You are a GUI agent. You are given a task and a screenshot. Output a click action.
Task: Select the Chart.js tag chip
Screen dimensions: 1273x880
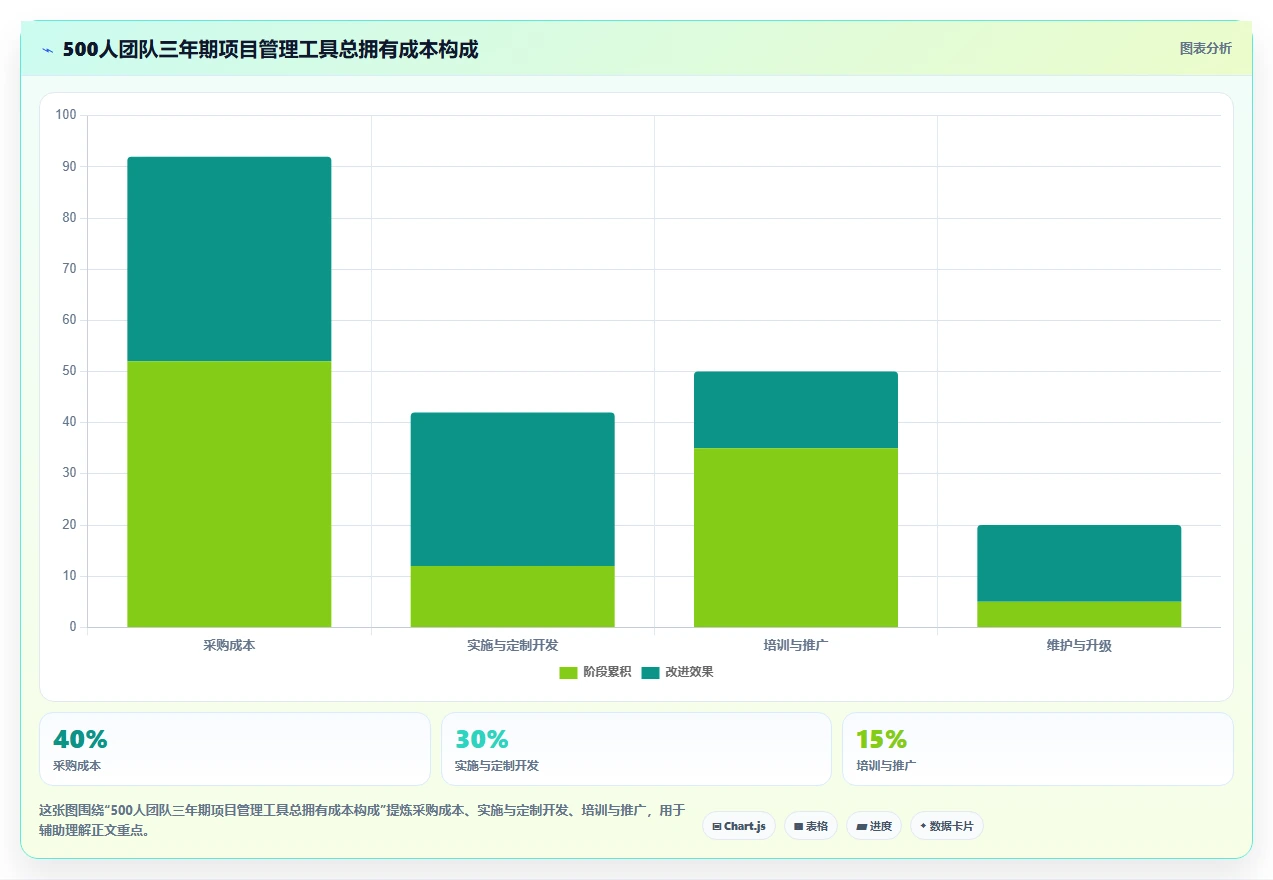click(x=739, y=826)
